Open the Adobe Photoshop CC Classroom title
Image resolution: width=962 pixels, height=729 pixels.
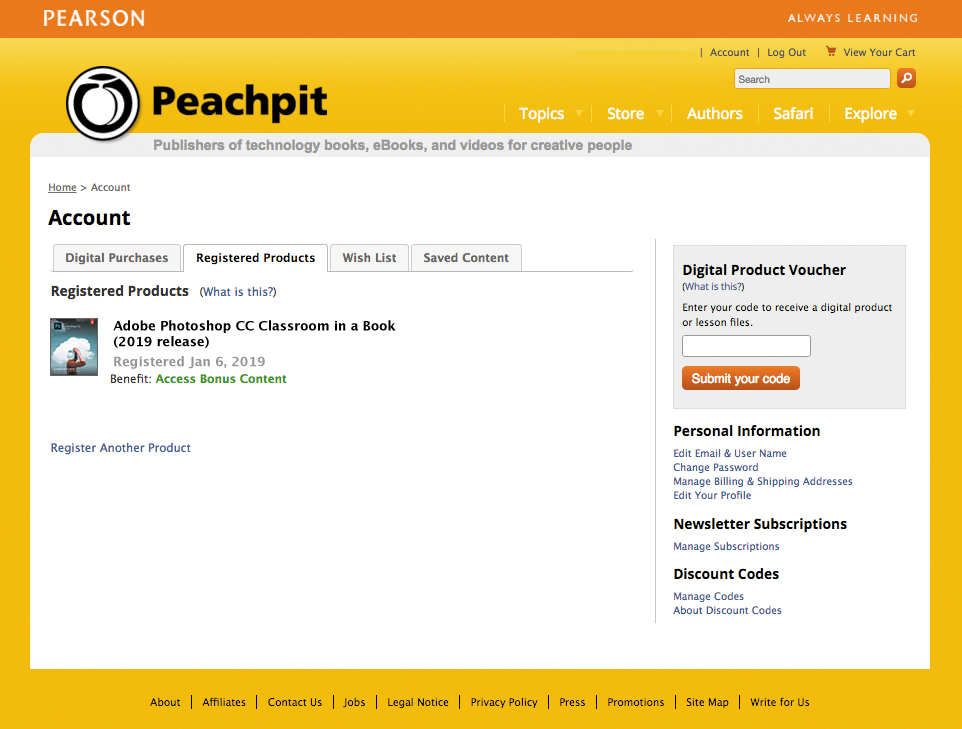click(254, 334)
